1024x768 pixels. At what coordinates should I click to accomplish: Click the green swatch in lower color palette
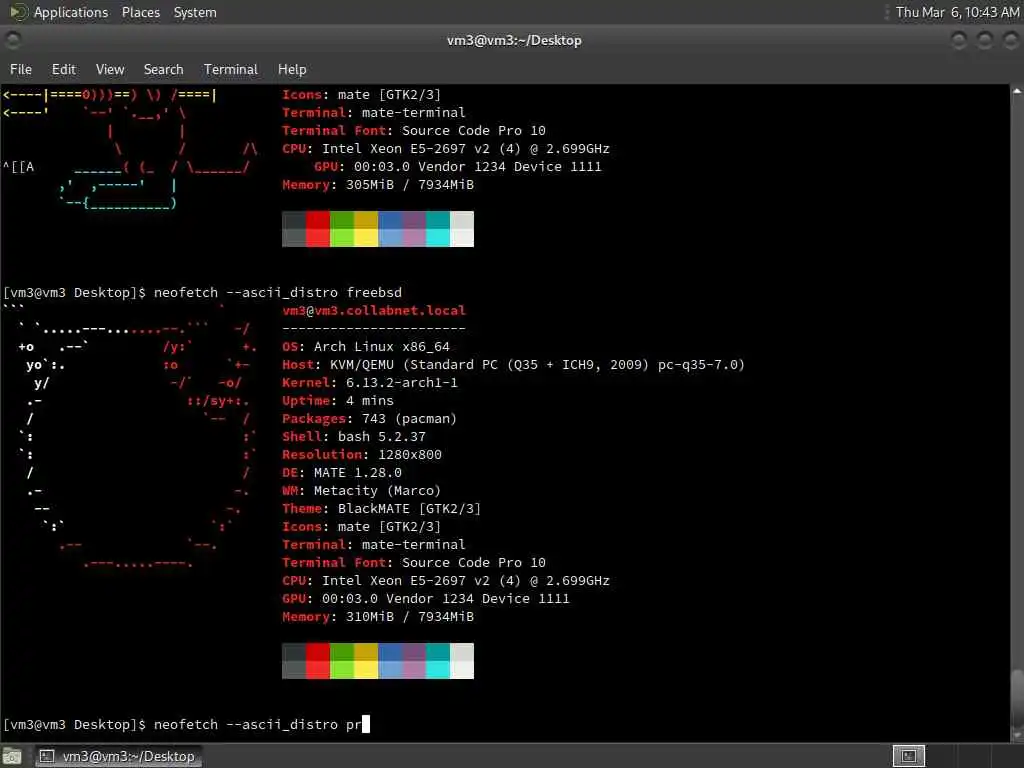(342, 661)
